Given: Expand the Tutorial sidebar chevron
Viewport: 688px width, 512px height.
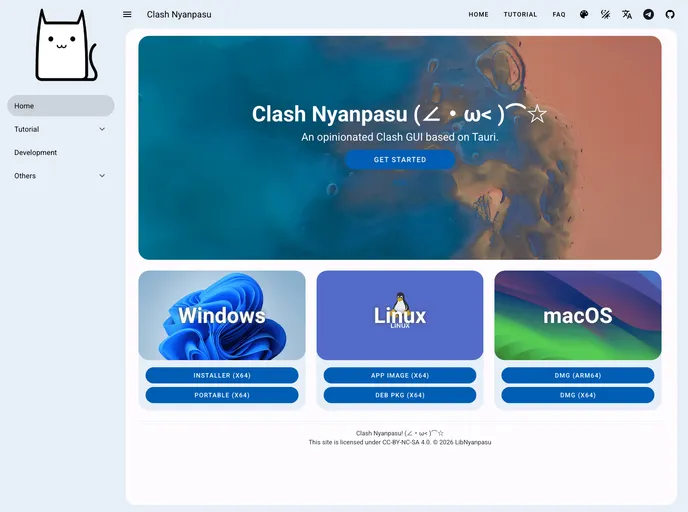Looking at the screenshot, I should [102, 129].
